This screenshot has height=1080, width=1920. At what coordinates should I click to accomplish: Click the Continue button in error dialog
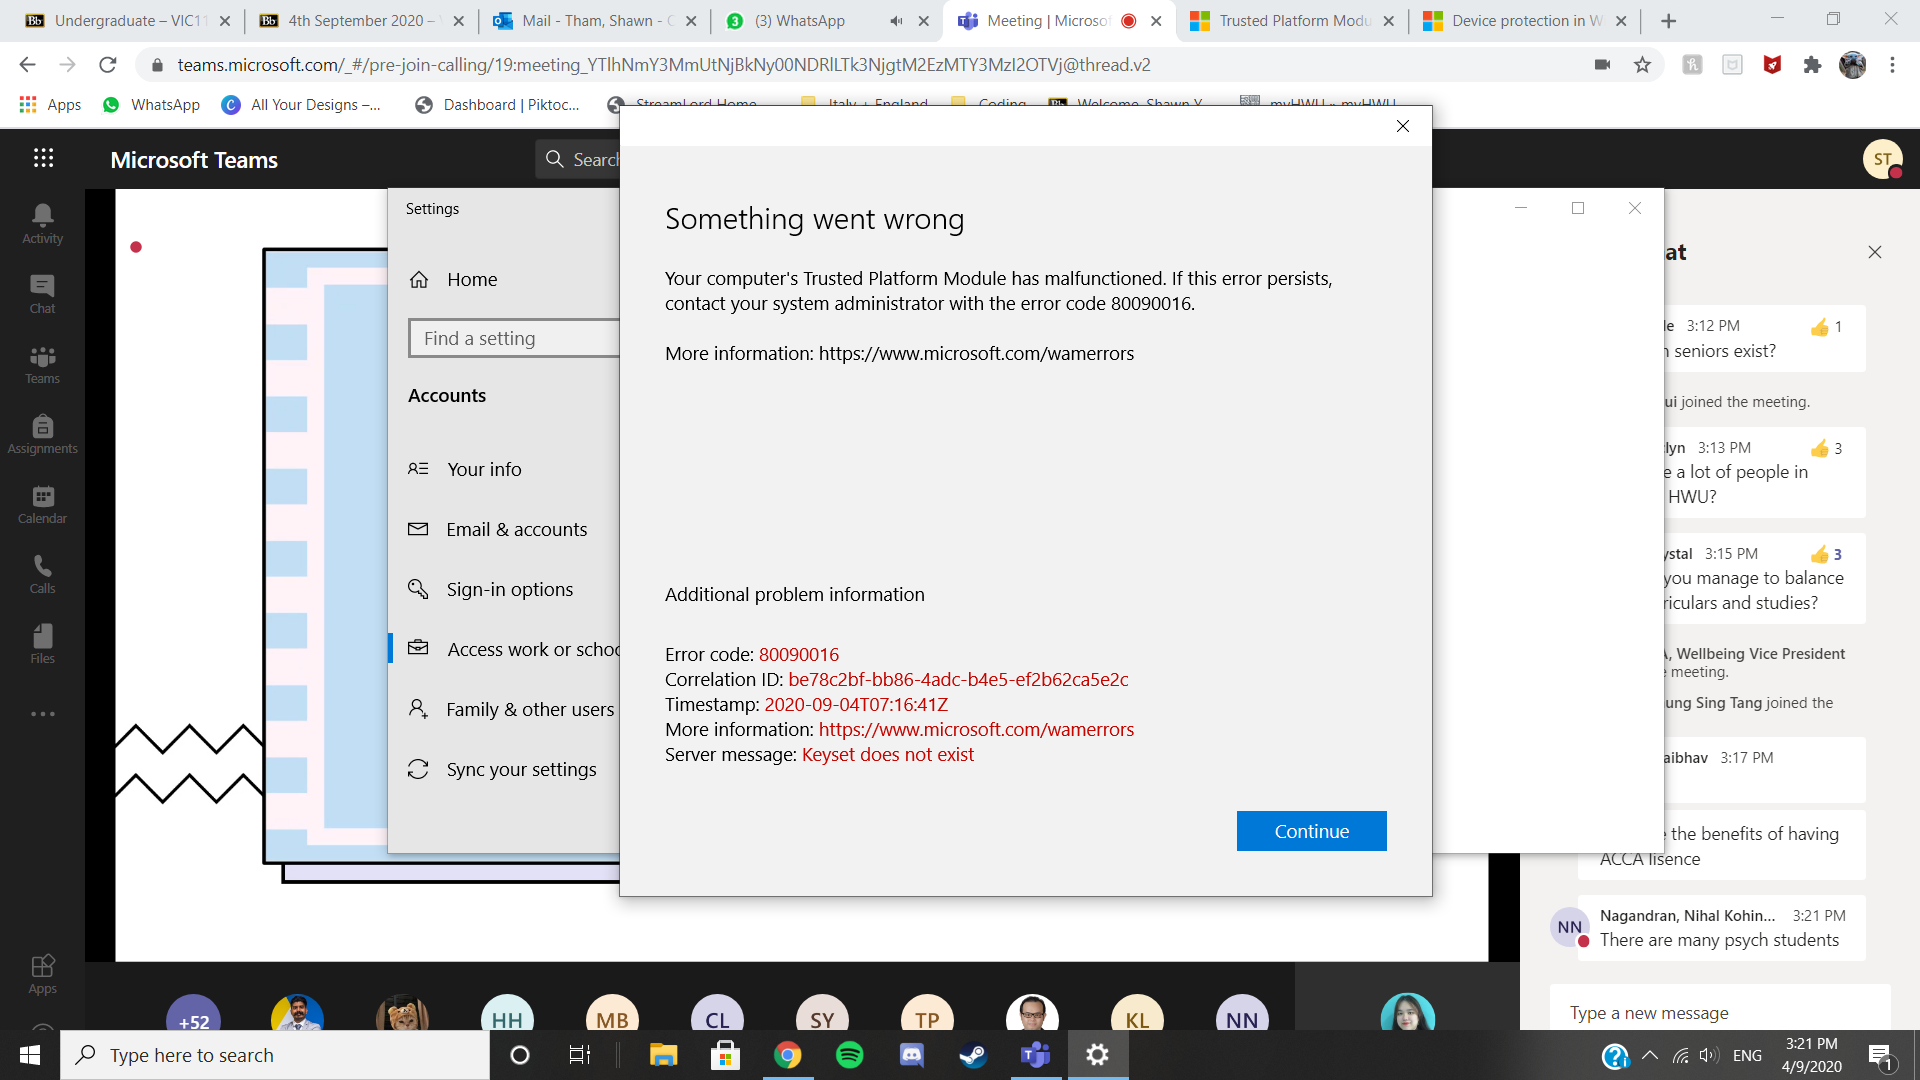1311,831
